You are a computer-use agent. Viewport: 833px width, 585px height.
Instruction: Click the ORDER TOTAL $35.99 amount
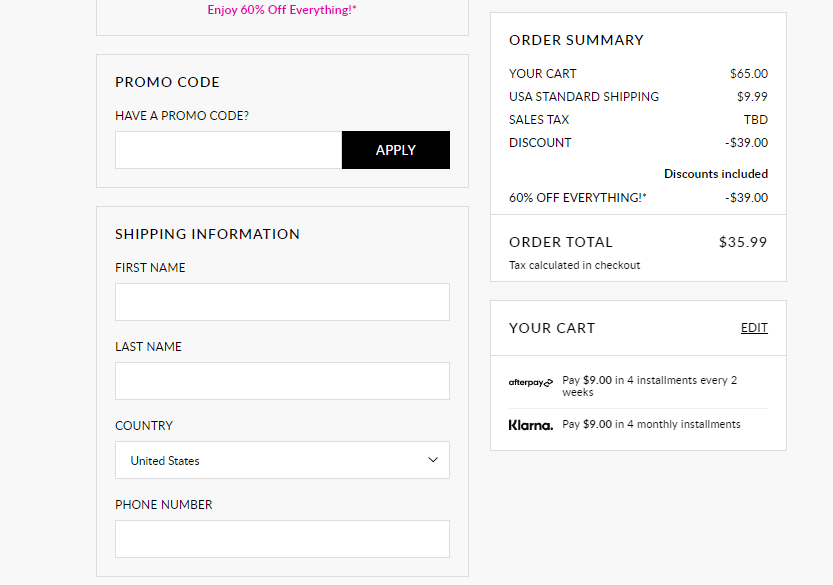(x=743, y=242)
